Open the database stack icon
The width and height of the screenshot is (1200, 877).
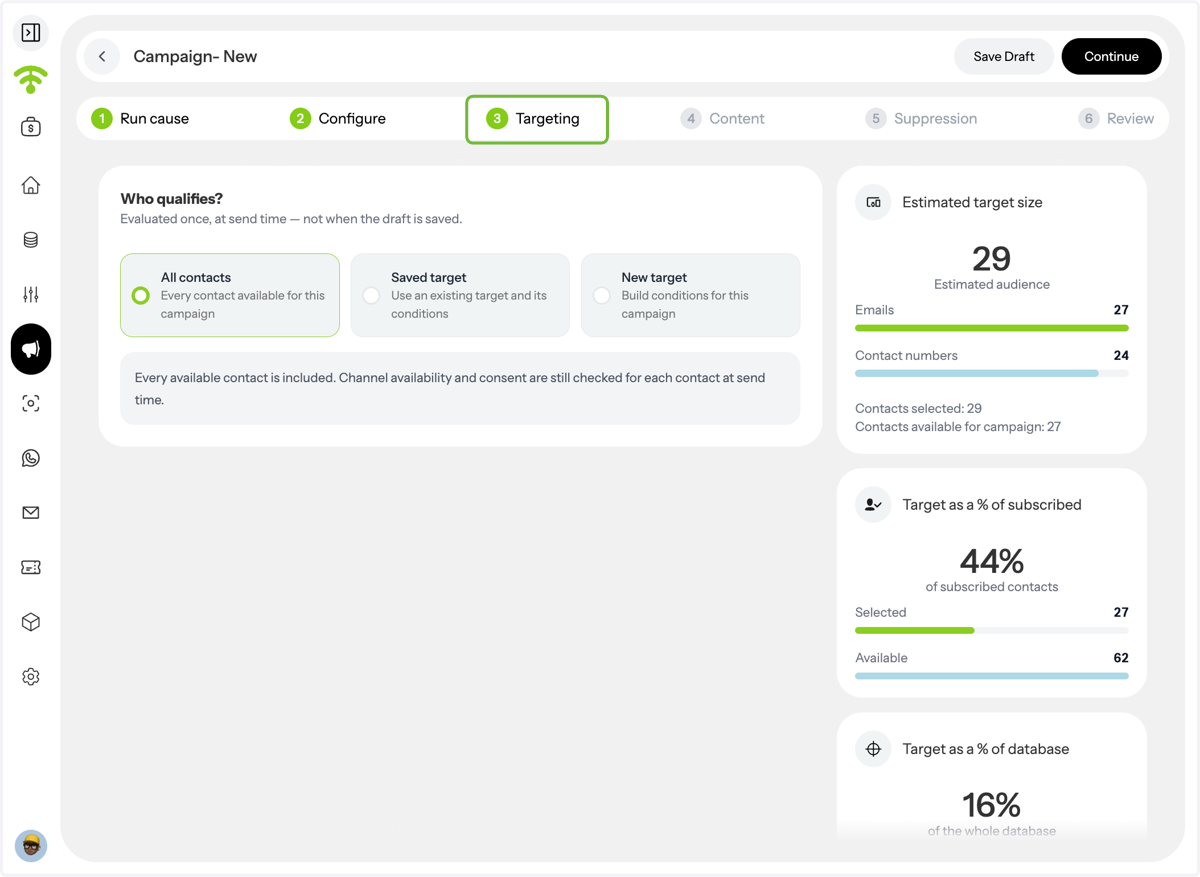[x=31, y=240]
